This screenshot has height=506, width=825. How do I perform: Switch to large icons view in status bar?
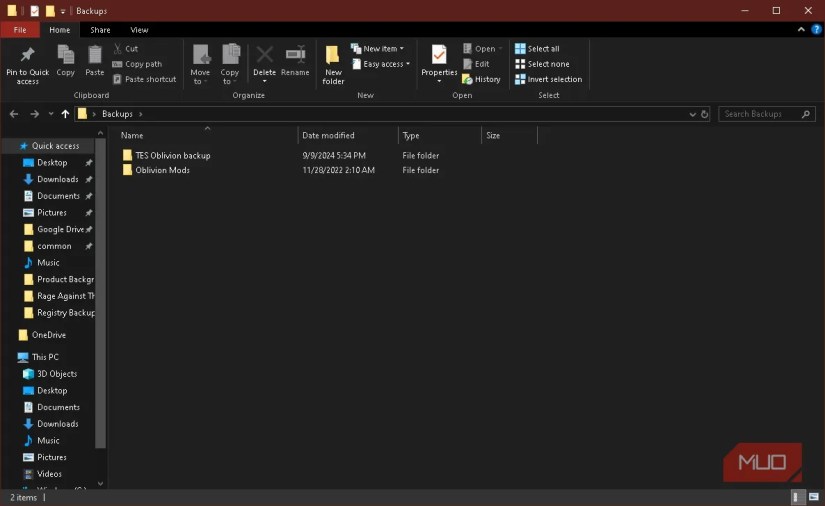pos(813,497)
